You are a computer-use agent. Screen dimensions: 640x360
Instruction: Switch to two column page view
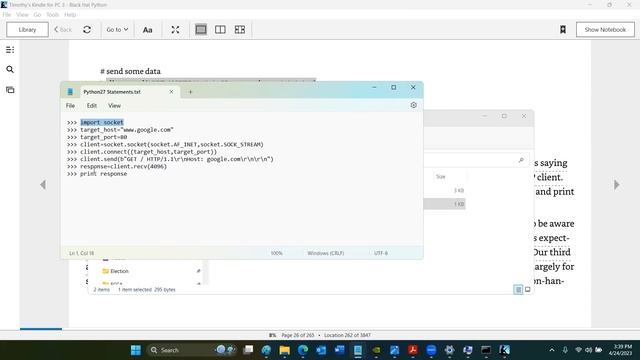tap(220, 29)
